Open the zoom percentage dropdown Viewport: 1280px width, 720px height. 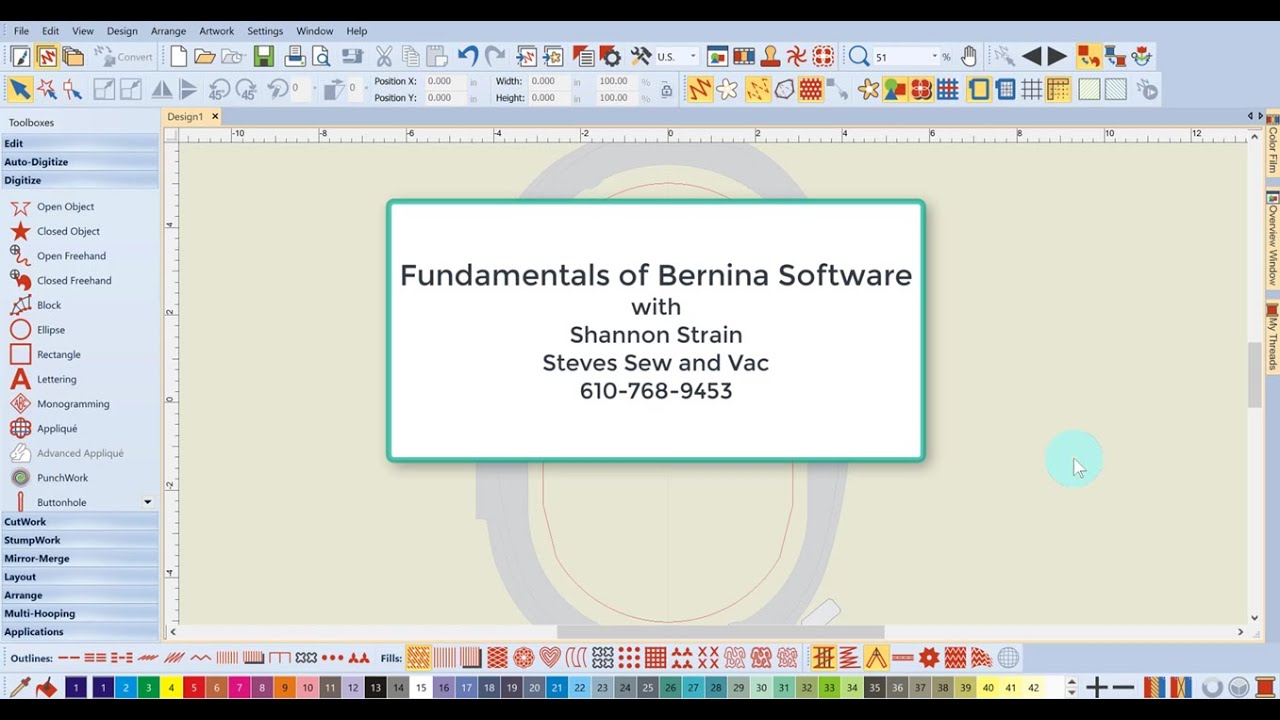[x=935, y=57]
